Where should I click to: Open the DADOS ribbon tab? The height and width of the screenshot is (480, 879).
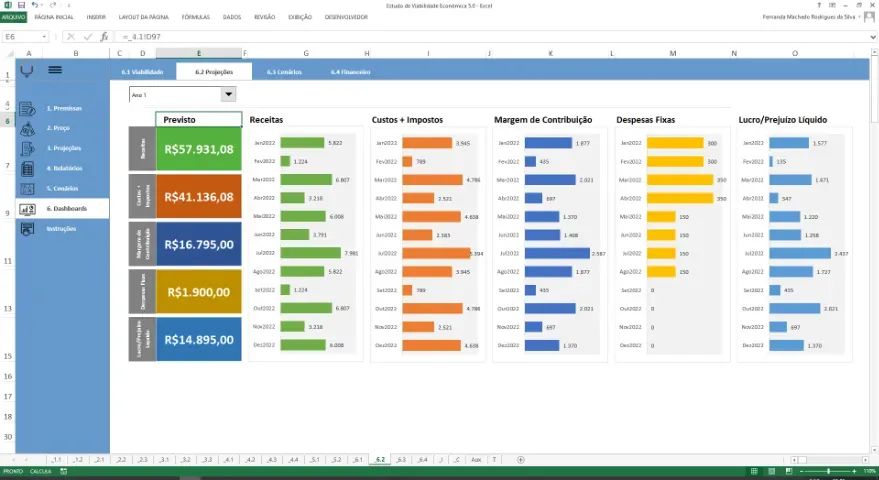click(232, 17)
